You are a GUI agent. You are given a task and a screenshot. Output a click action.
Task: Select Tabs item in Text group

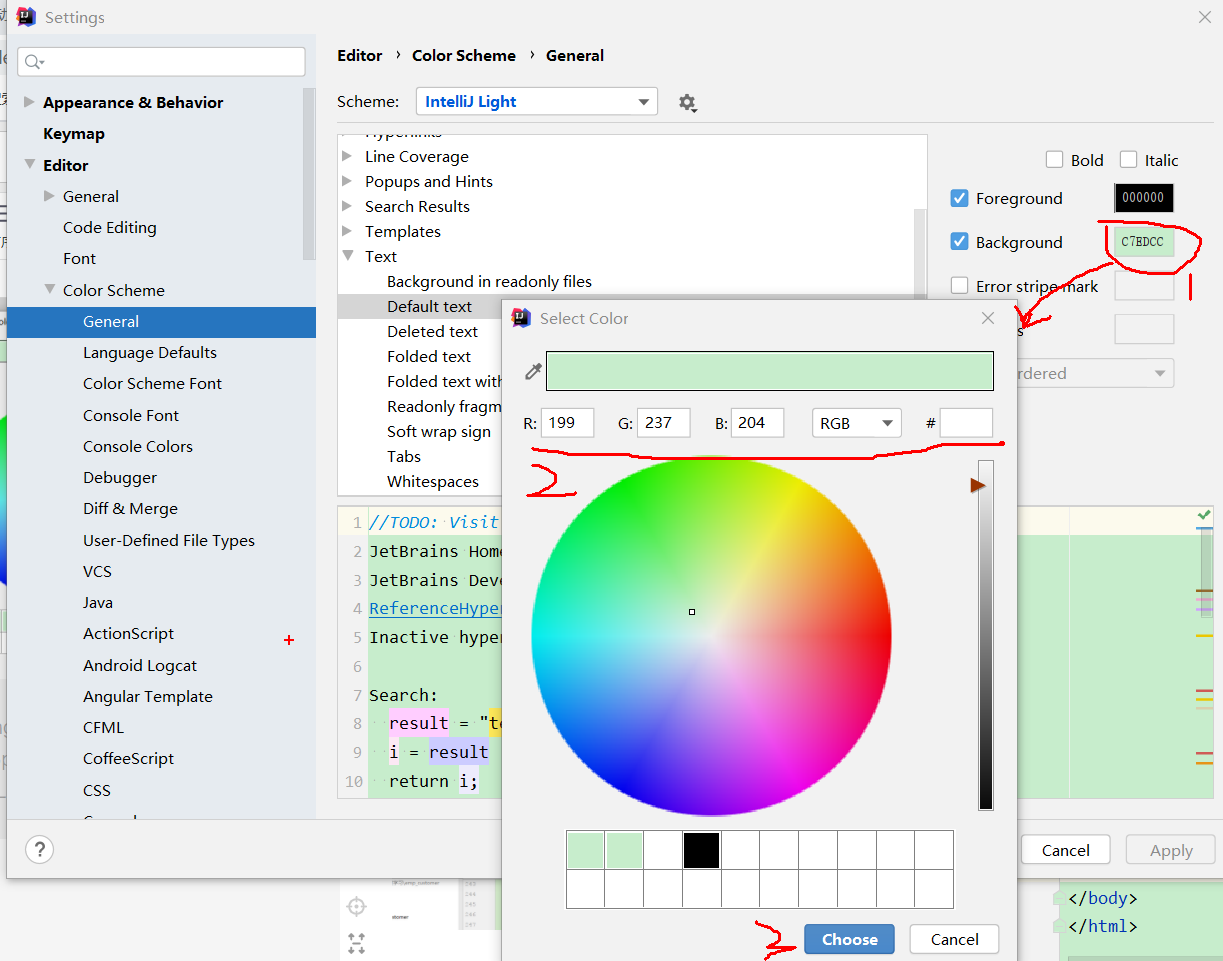(x=404, y=456)
